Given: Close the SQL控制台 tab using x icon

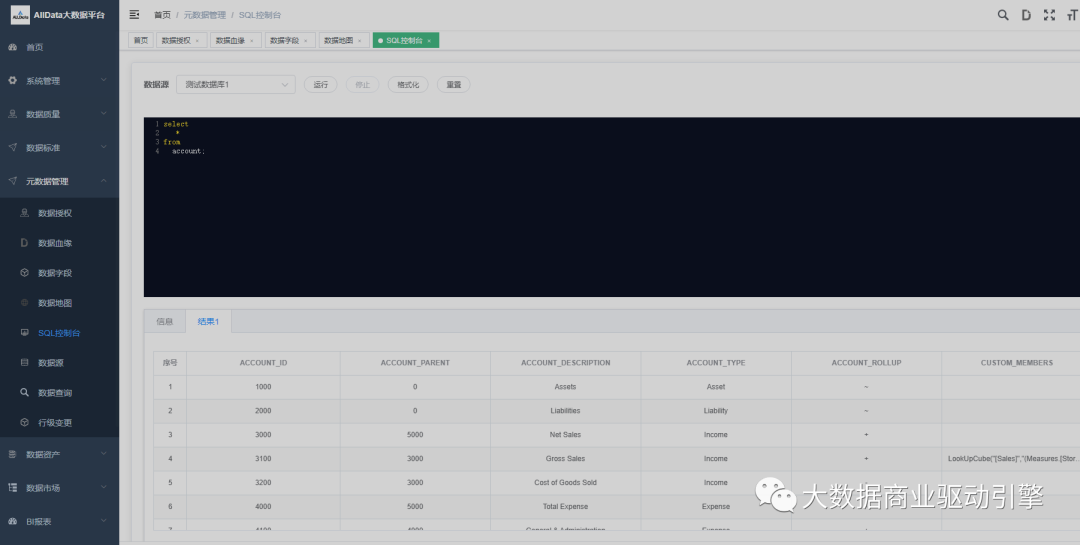Looking at the screenshot, I should [x=429, y=41].
